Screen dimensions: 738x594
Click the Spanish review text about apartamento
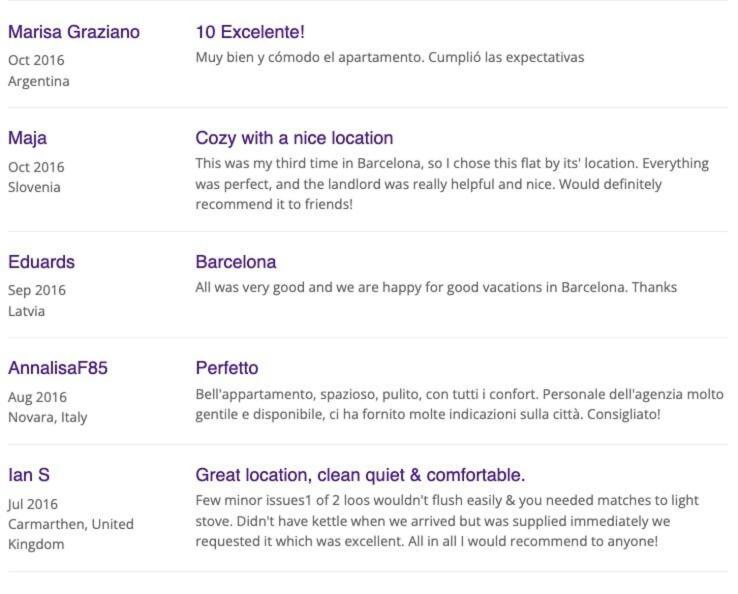[x=390, y=57]
